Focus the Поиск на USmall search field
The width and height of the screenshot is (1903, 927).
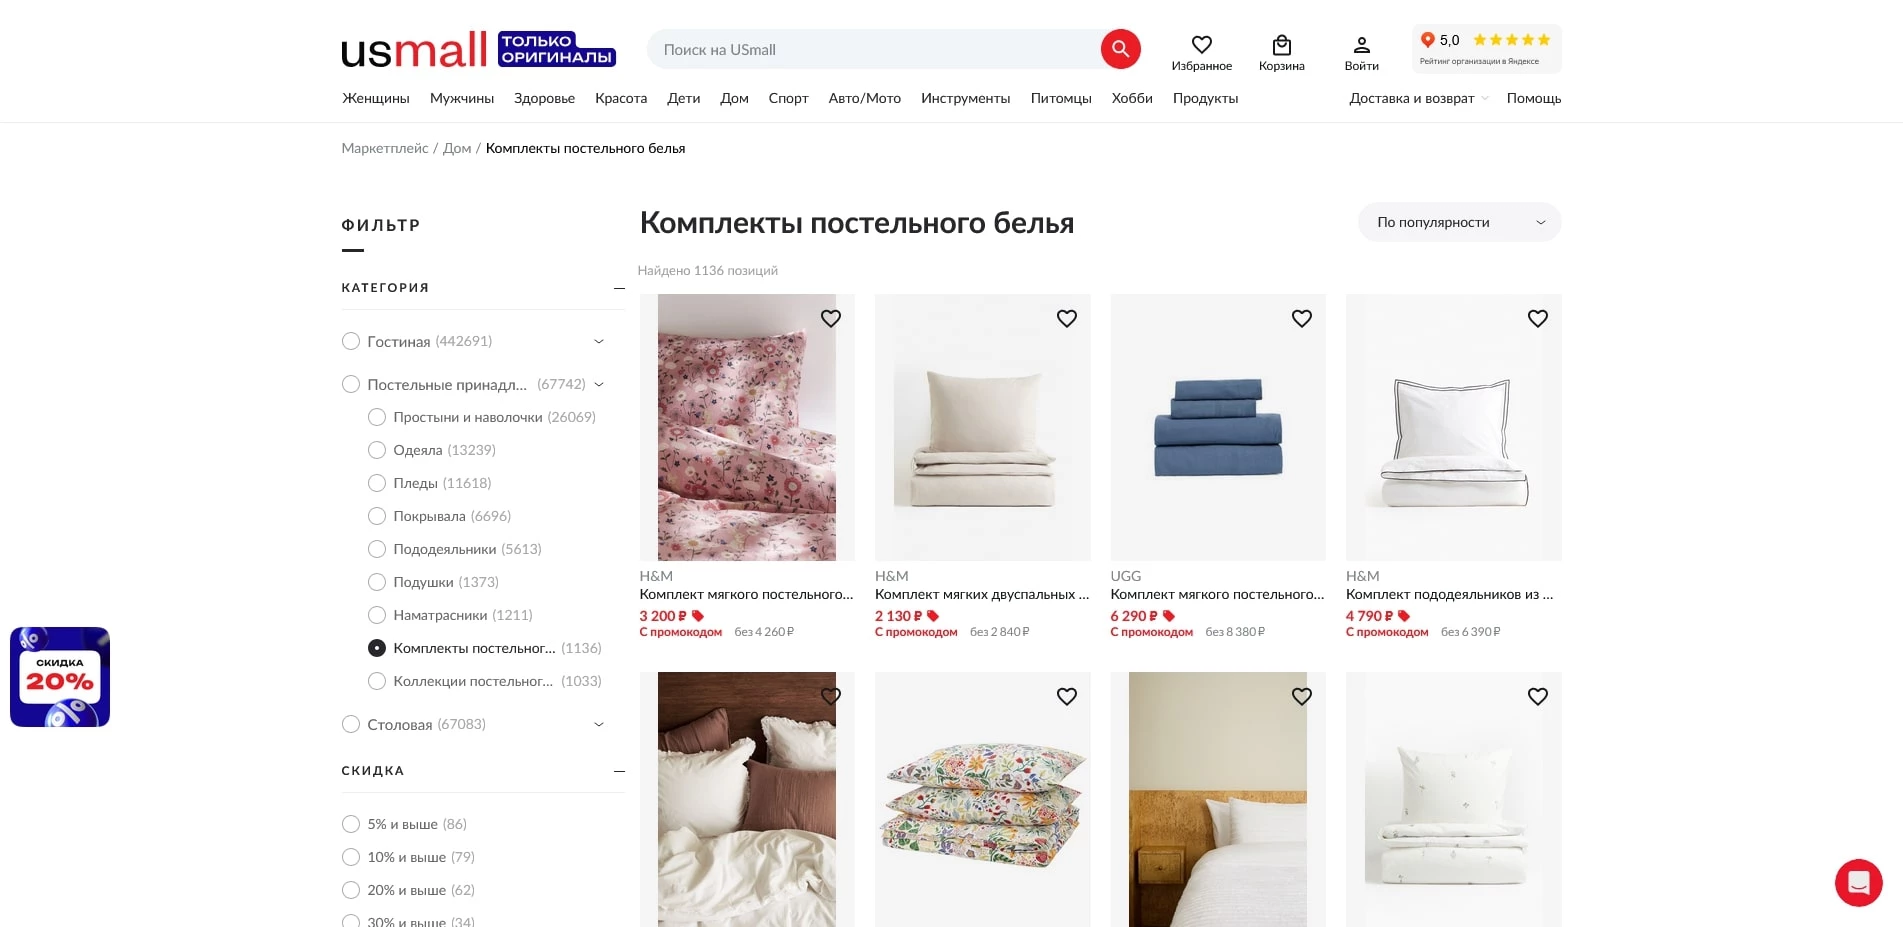[x=870, y=49]
